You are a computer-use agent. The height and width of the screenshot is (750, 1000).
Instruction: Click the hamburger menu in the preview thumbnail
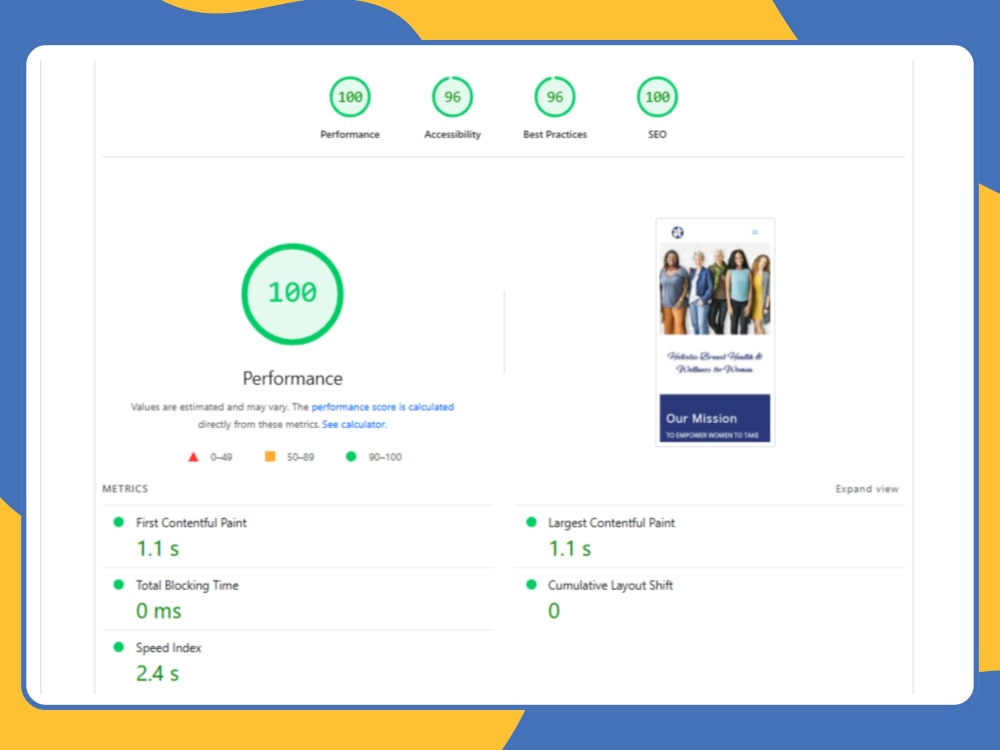[754, 232]
